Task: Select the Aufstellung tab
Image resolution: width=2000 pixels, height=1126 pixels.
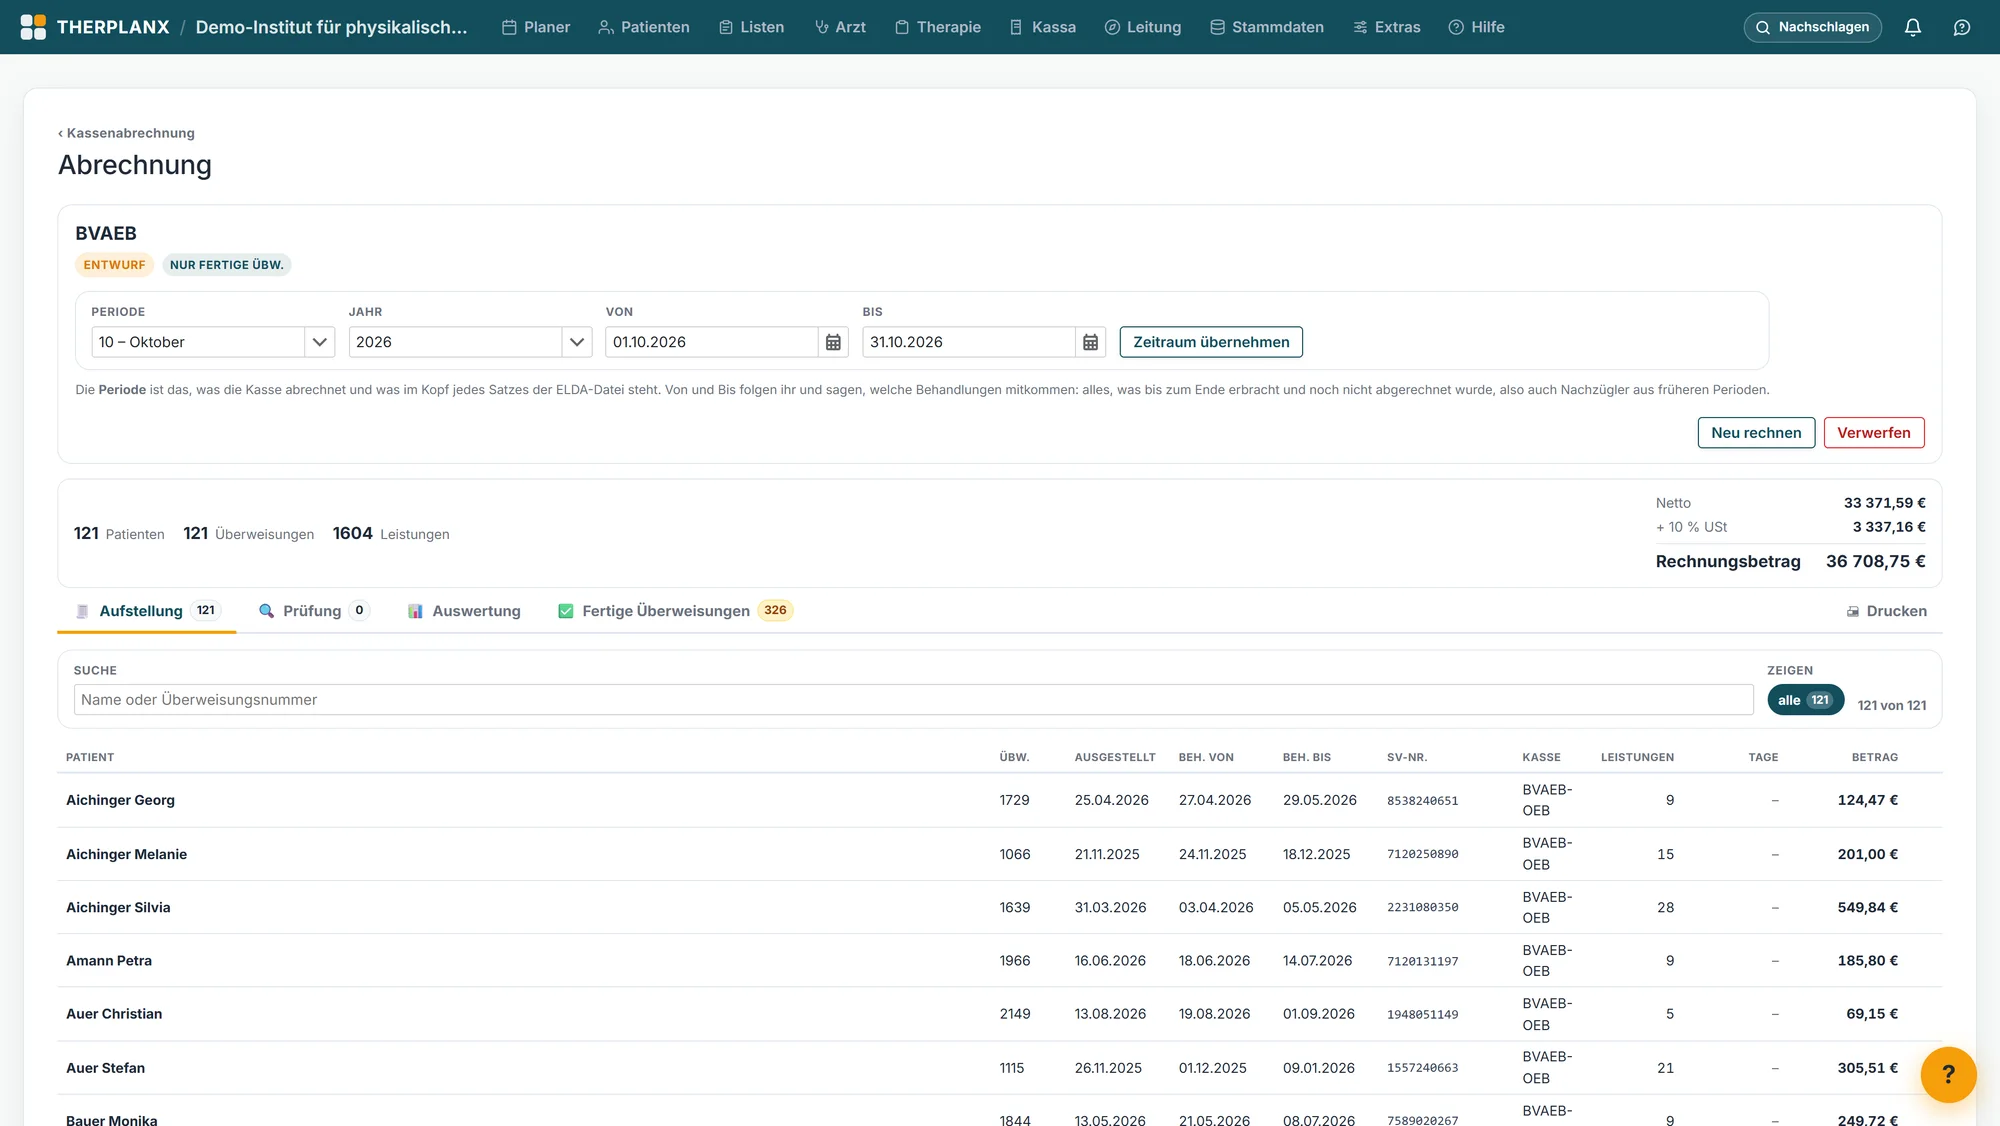Action: pyautogui.click(x=147, y=611)
